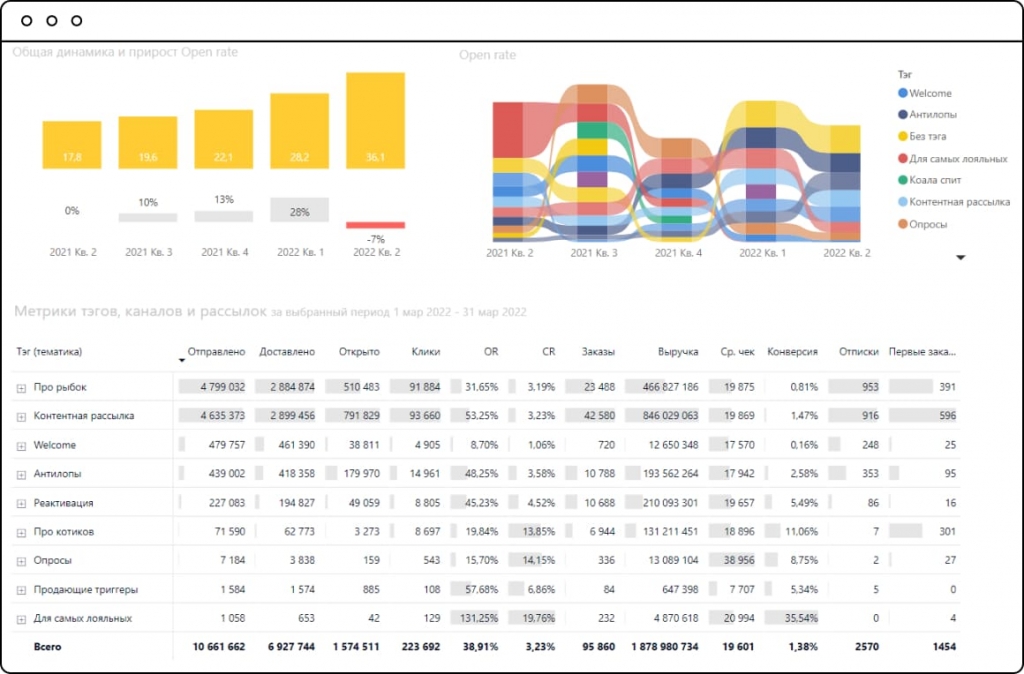Select the red -7% growth bar
This screenshot has width=1024, height=674.
click(x=376, y=225)
